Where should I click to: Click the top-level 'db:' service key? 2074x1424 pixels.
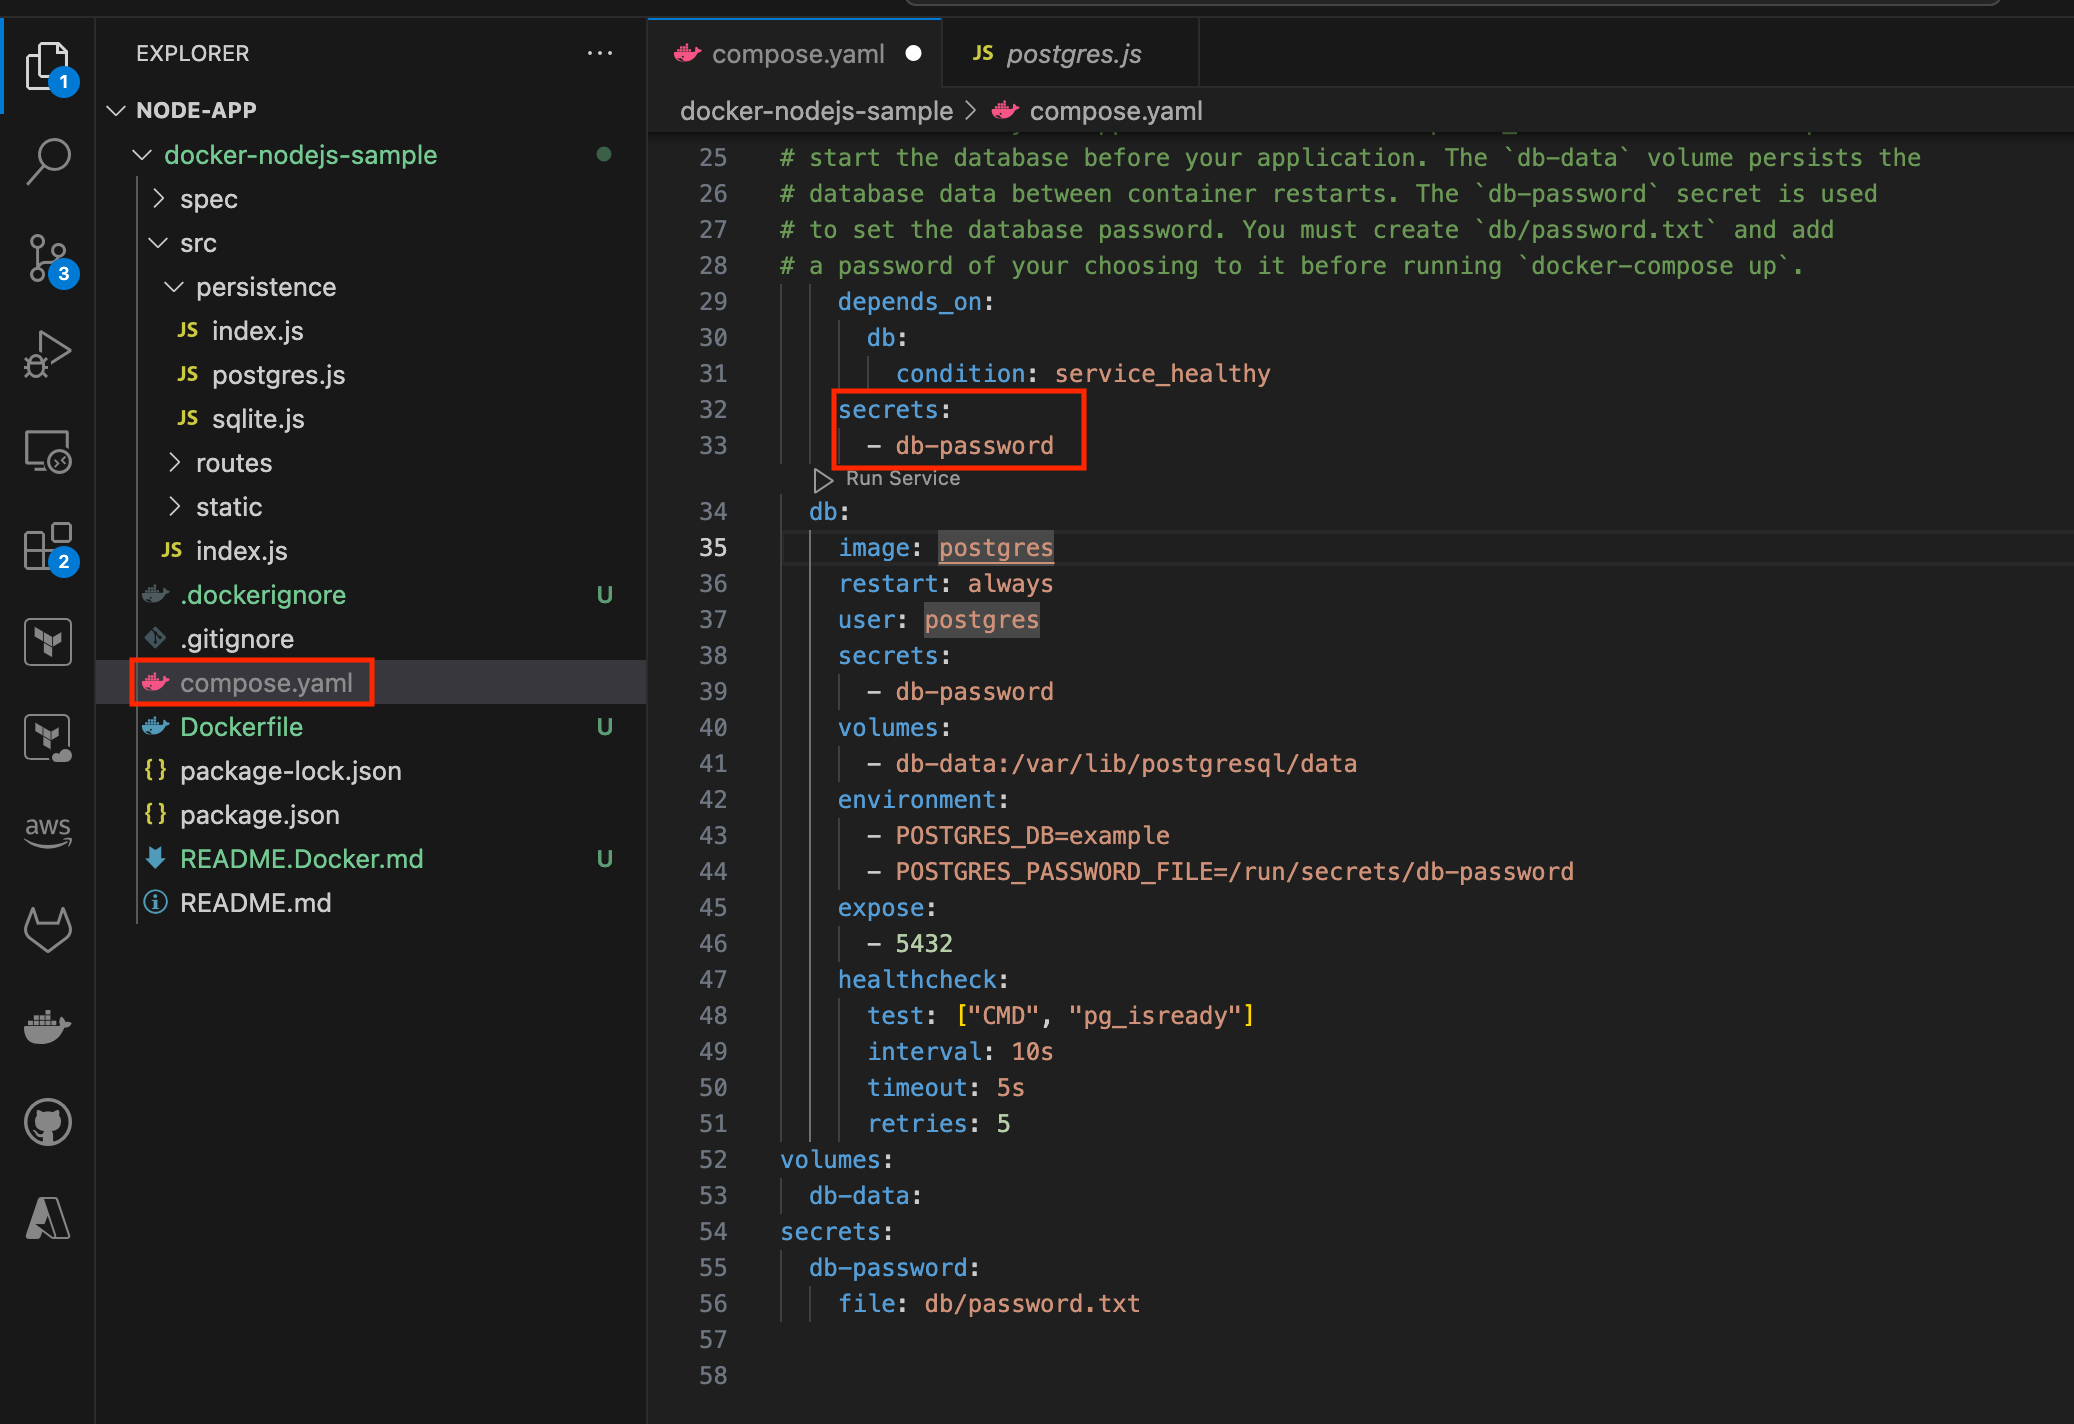click(x=829, y=512)
